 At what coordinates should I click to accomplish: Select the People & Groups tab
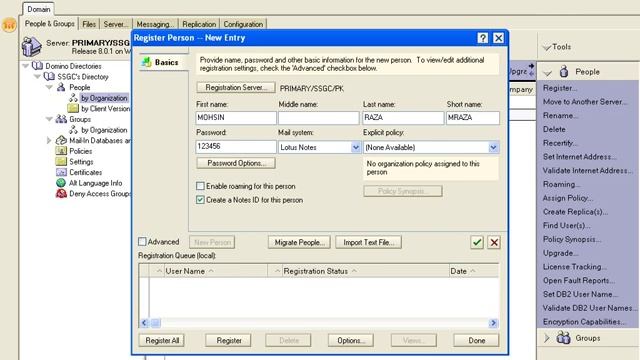pyautogui.click(x=50, y=24)
